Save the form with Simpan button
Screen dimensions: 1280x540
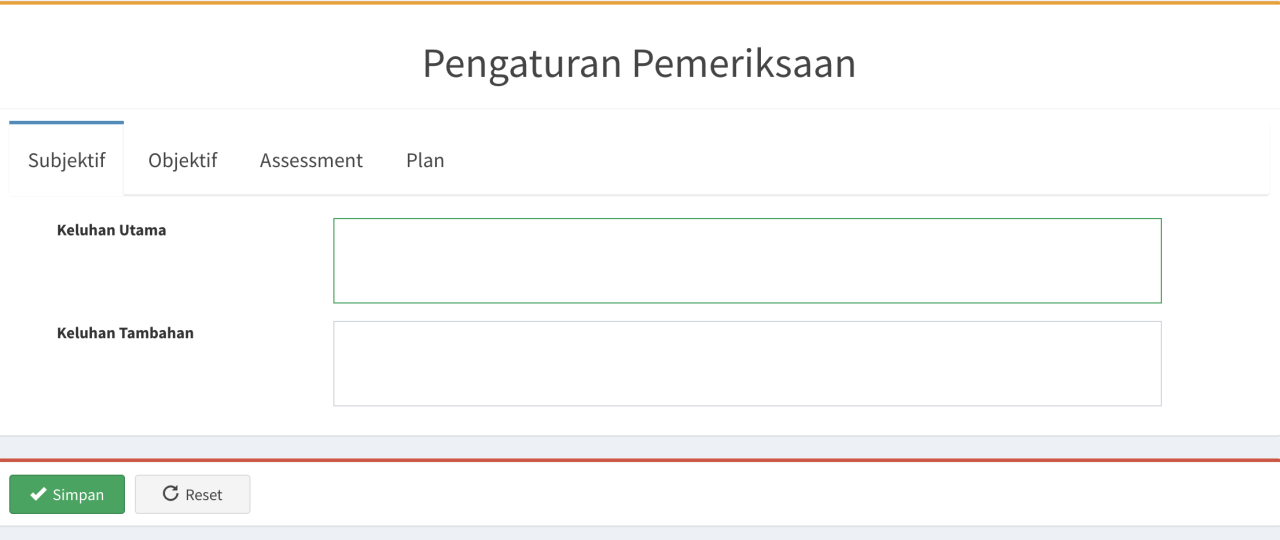(67, 494)
